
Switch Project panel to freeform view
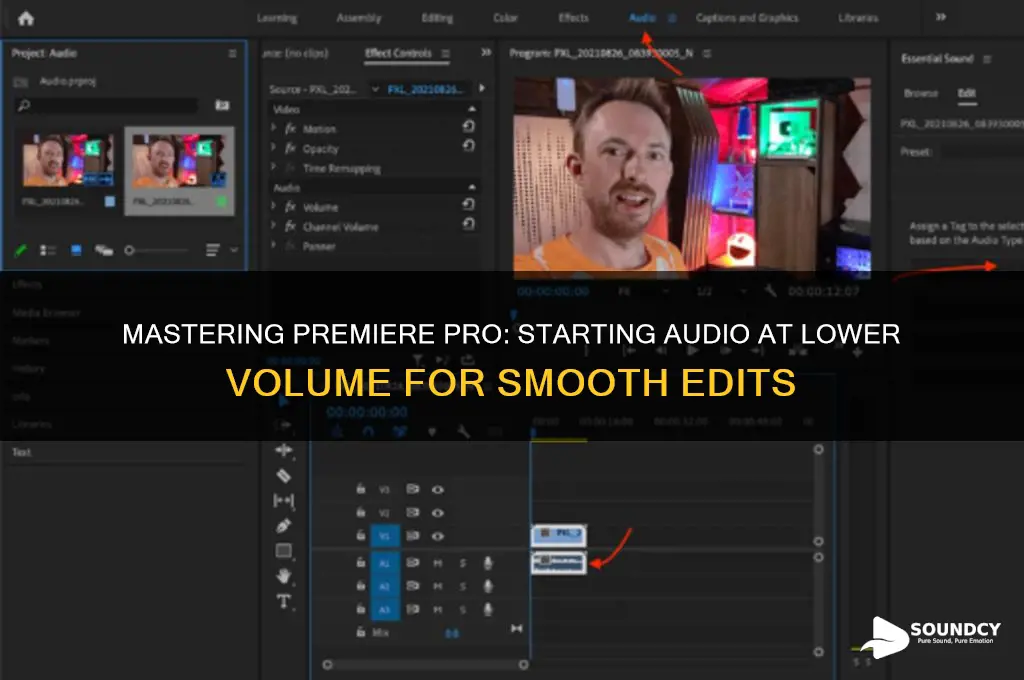click(104, 250)
